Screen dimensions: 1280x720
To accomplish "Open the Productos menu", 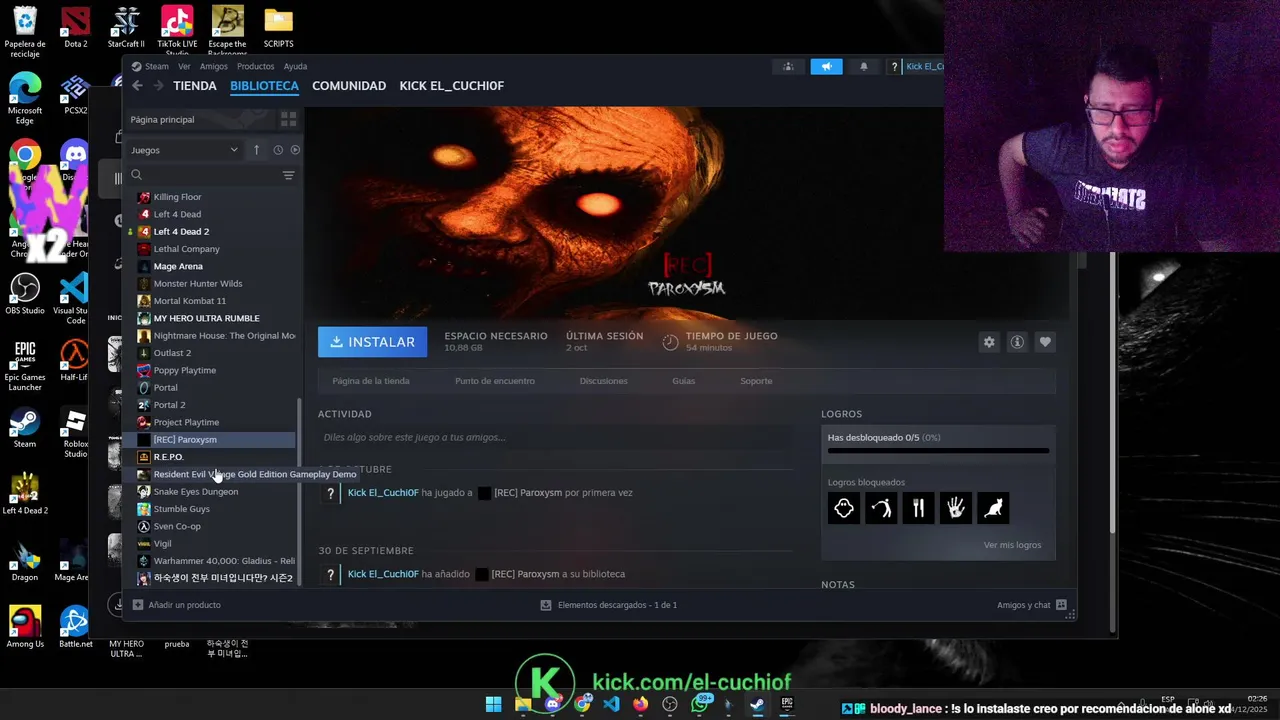I will [255, 67].
